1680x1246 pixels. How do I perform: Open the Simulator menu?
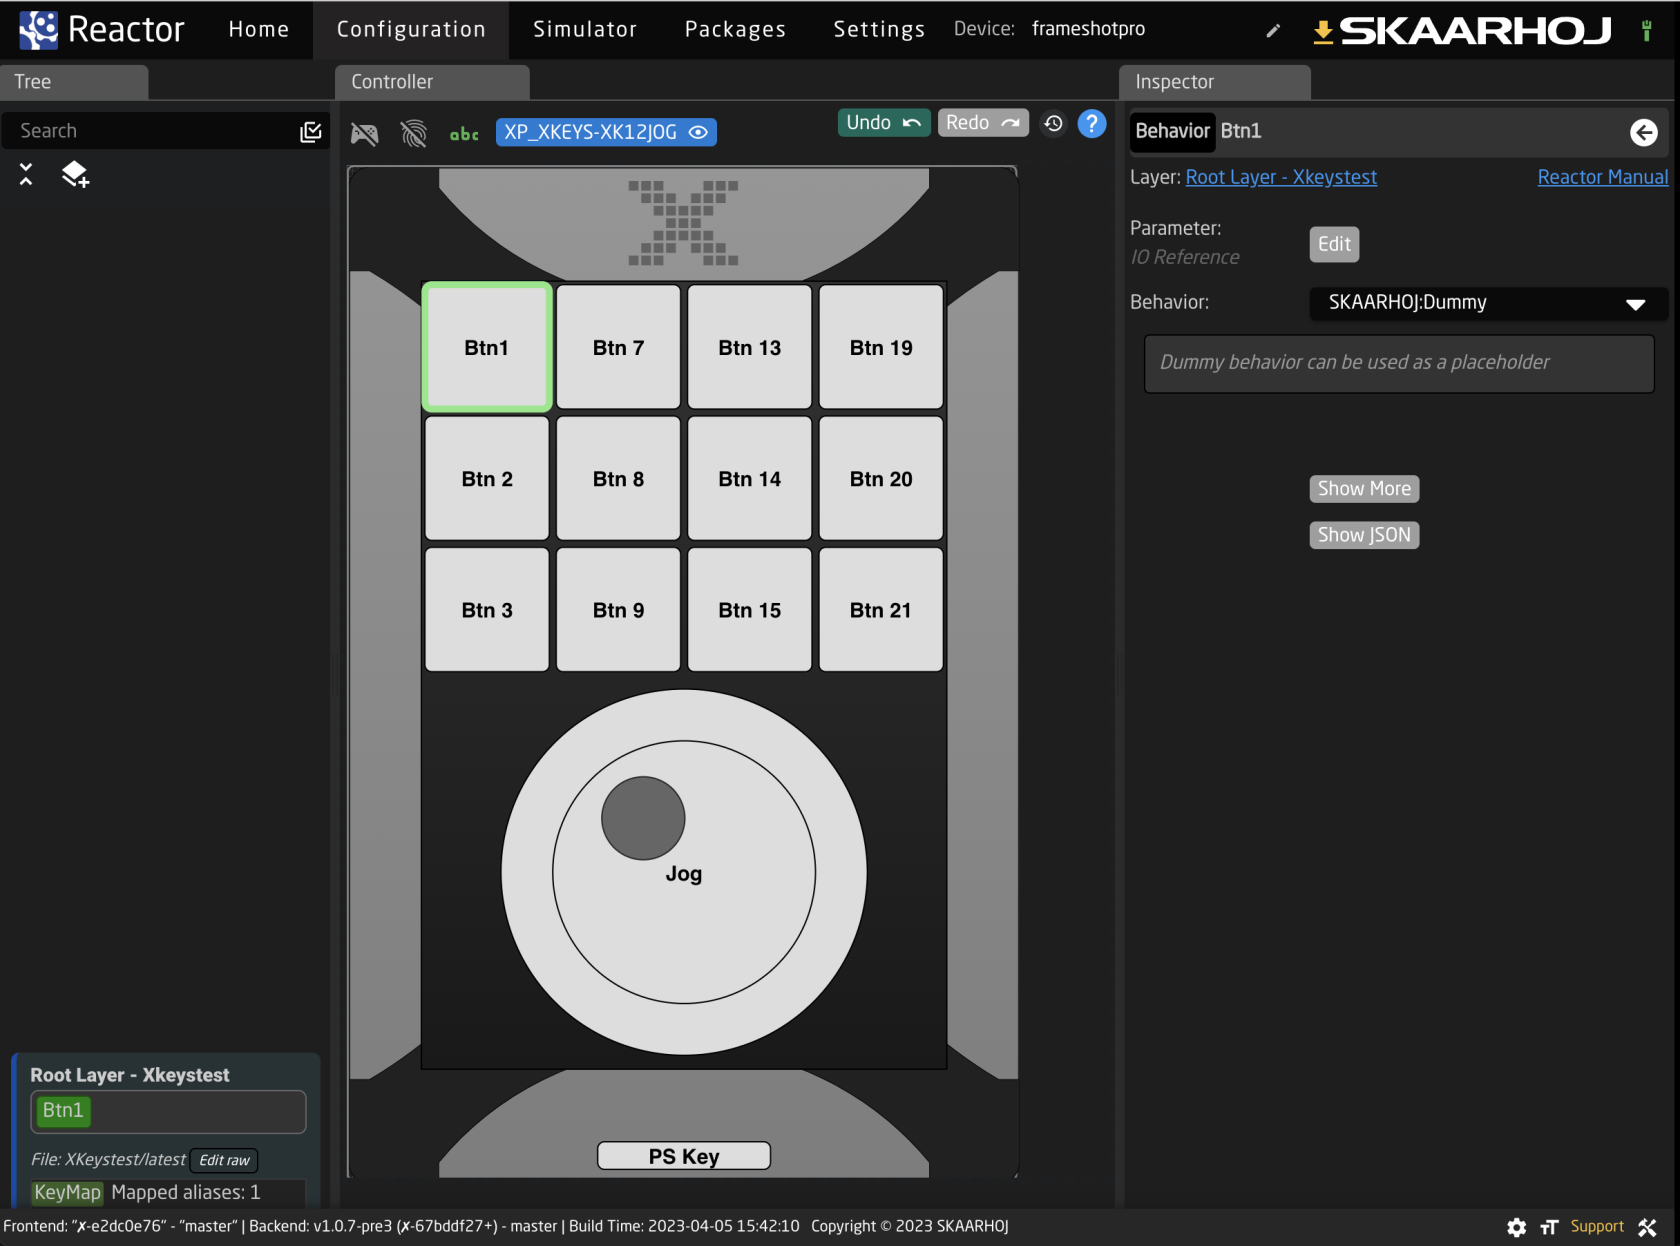(x=585, y=29)
